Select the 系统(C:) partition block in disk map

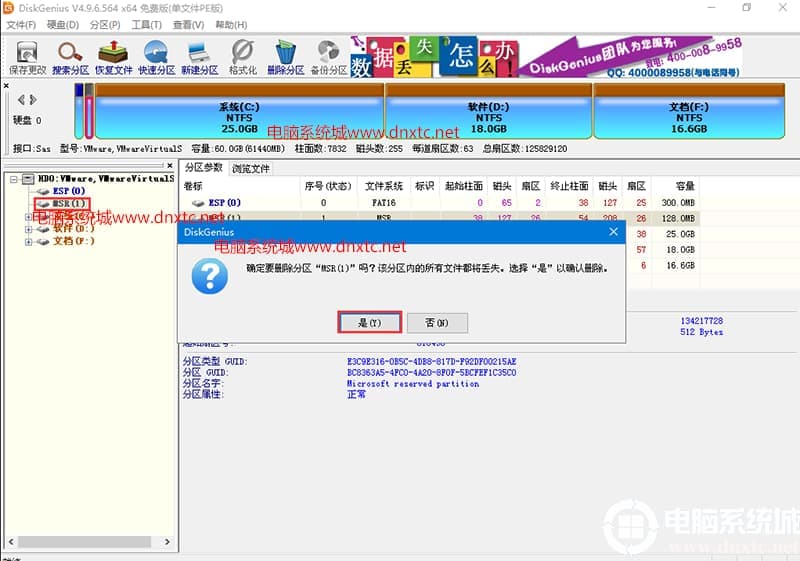pyautogui.click(x=239, y=111)
